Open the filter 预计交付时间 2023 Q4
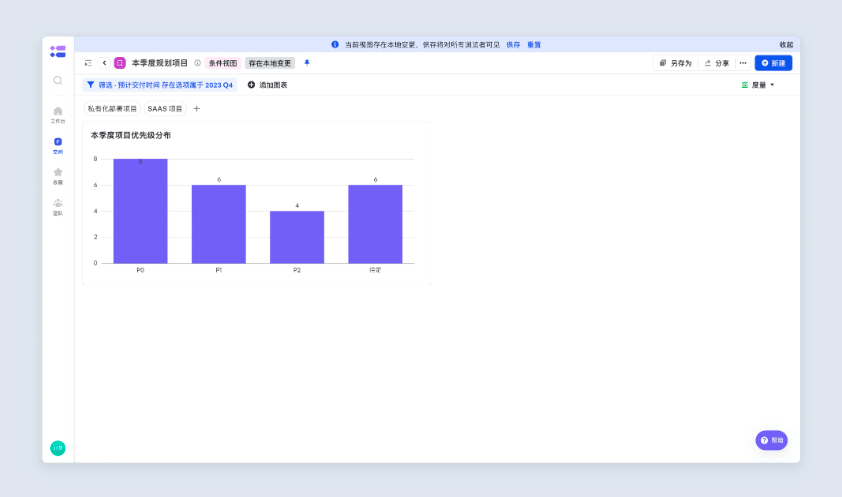This screenshot has width=842, height=497. pos(159,85)
